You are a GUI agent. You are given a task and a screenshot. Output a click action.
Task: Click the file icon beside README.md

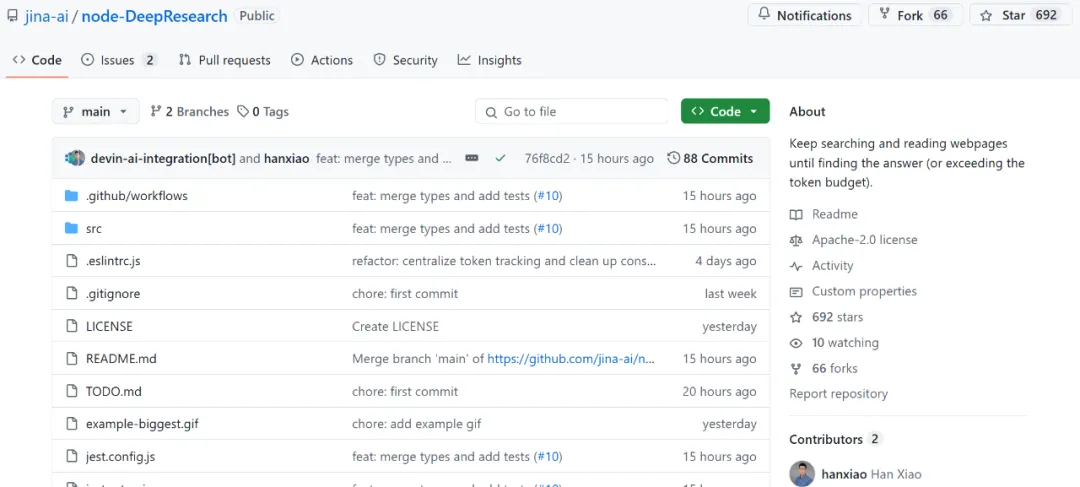71,358
